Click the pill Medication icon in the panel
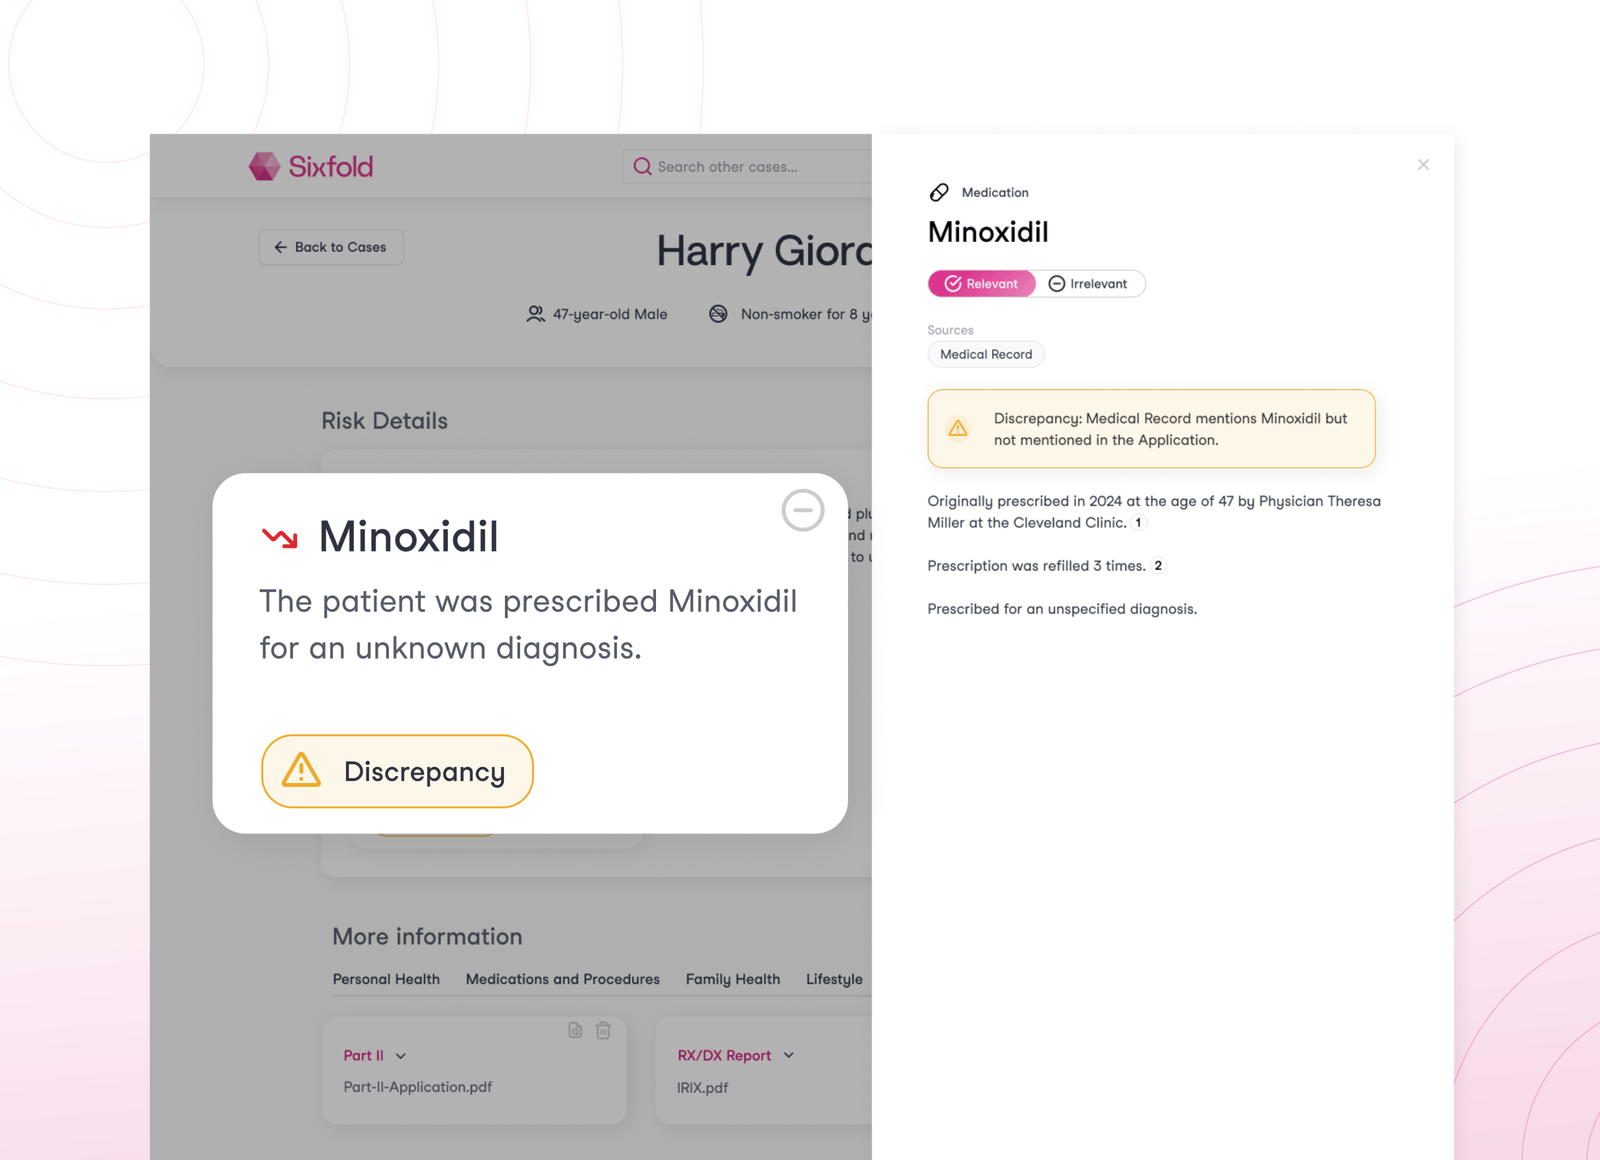The width and height of the screenshot is (1600, 1160). tap(939, 192)
